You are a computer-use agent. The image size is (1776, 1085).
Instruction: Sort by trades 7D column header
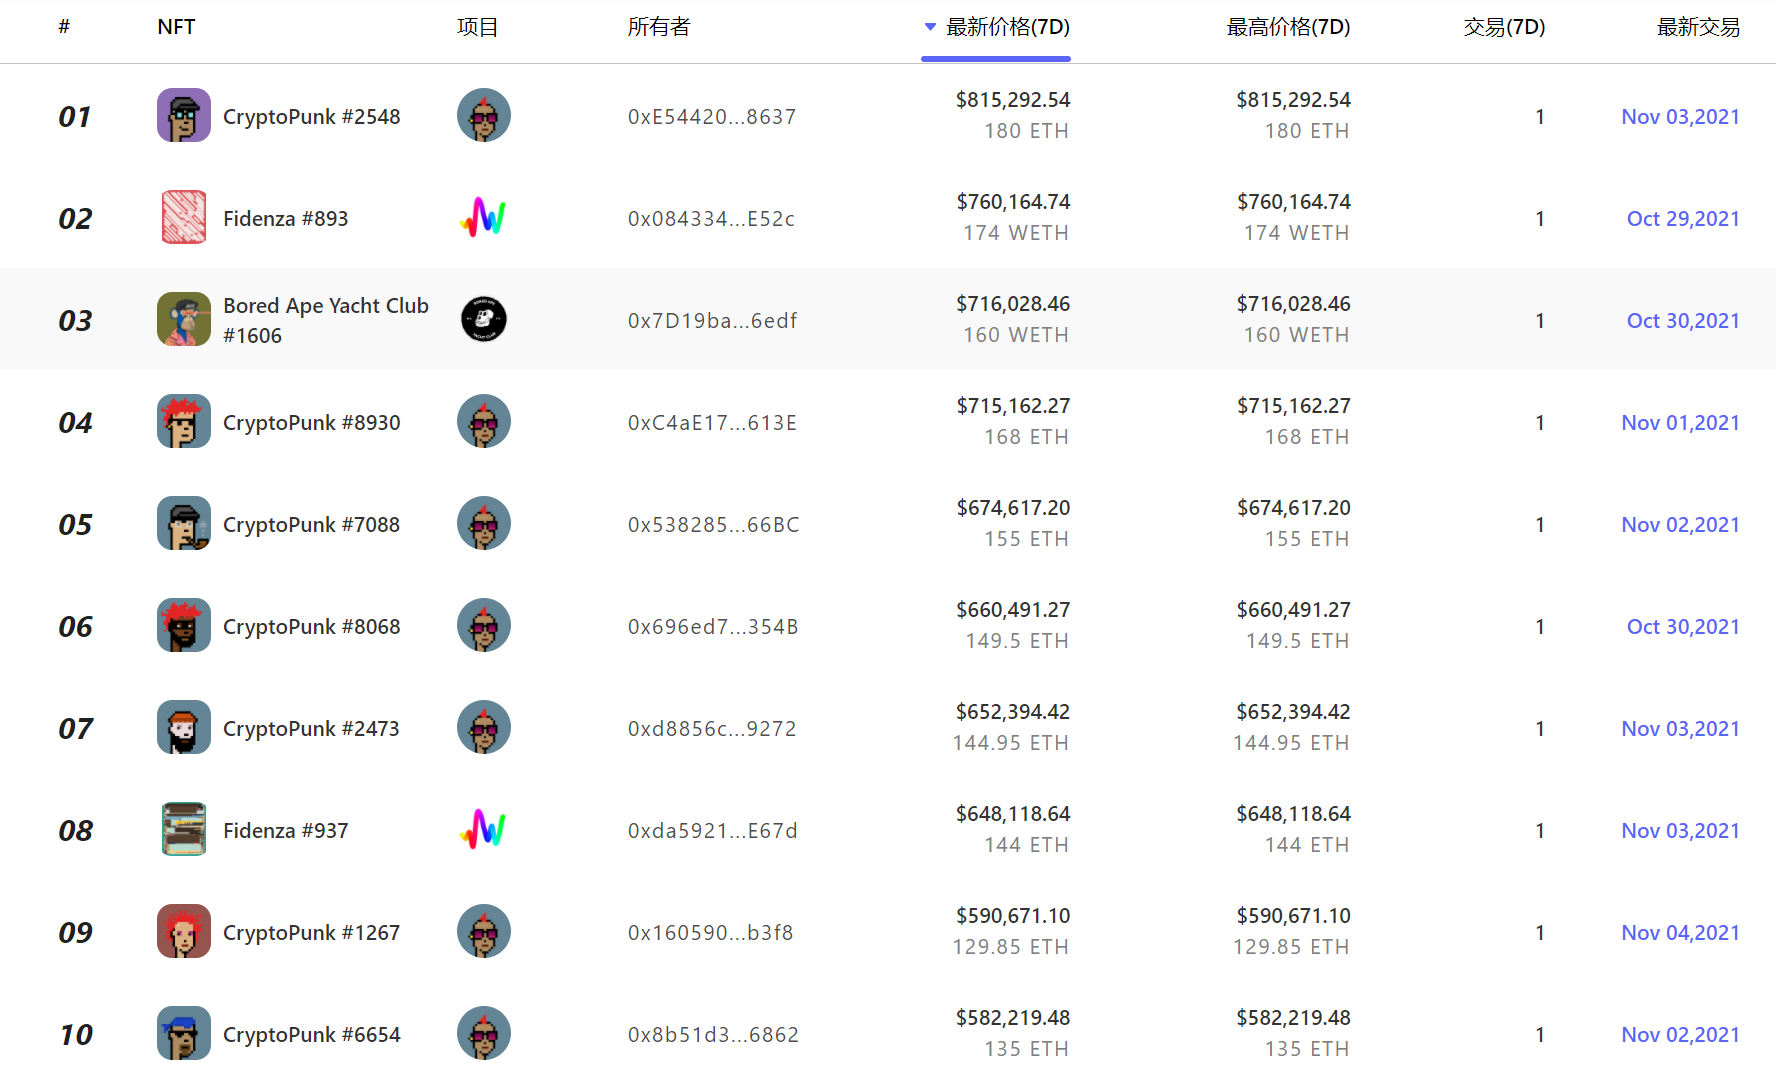[1504, 27]
